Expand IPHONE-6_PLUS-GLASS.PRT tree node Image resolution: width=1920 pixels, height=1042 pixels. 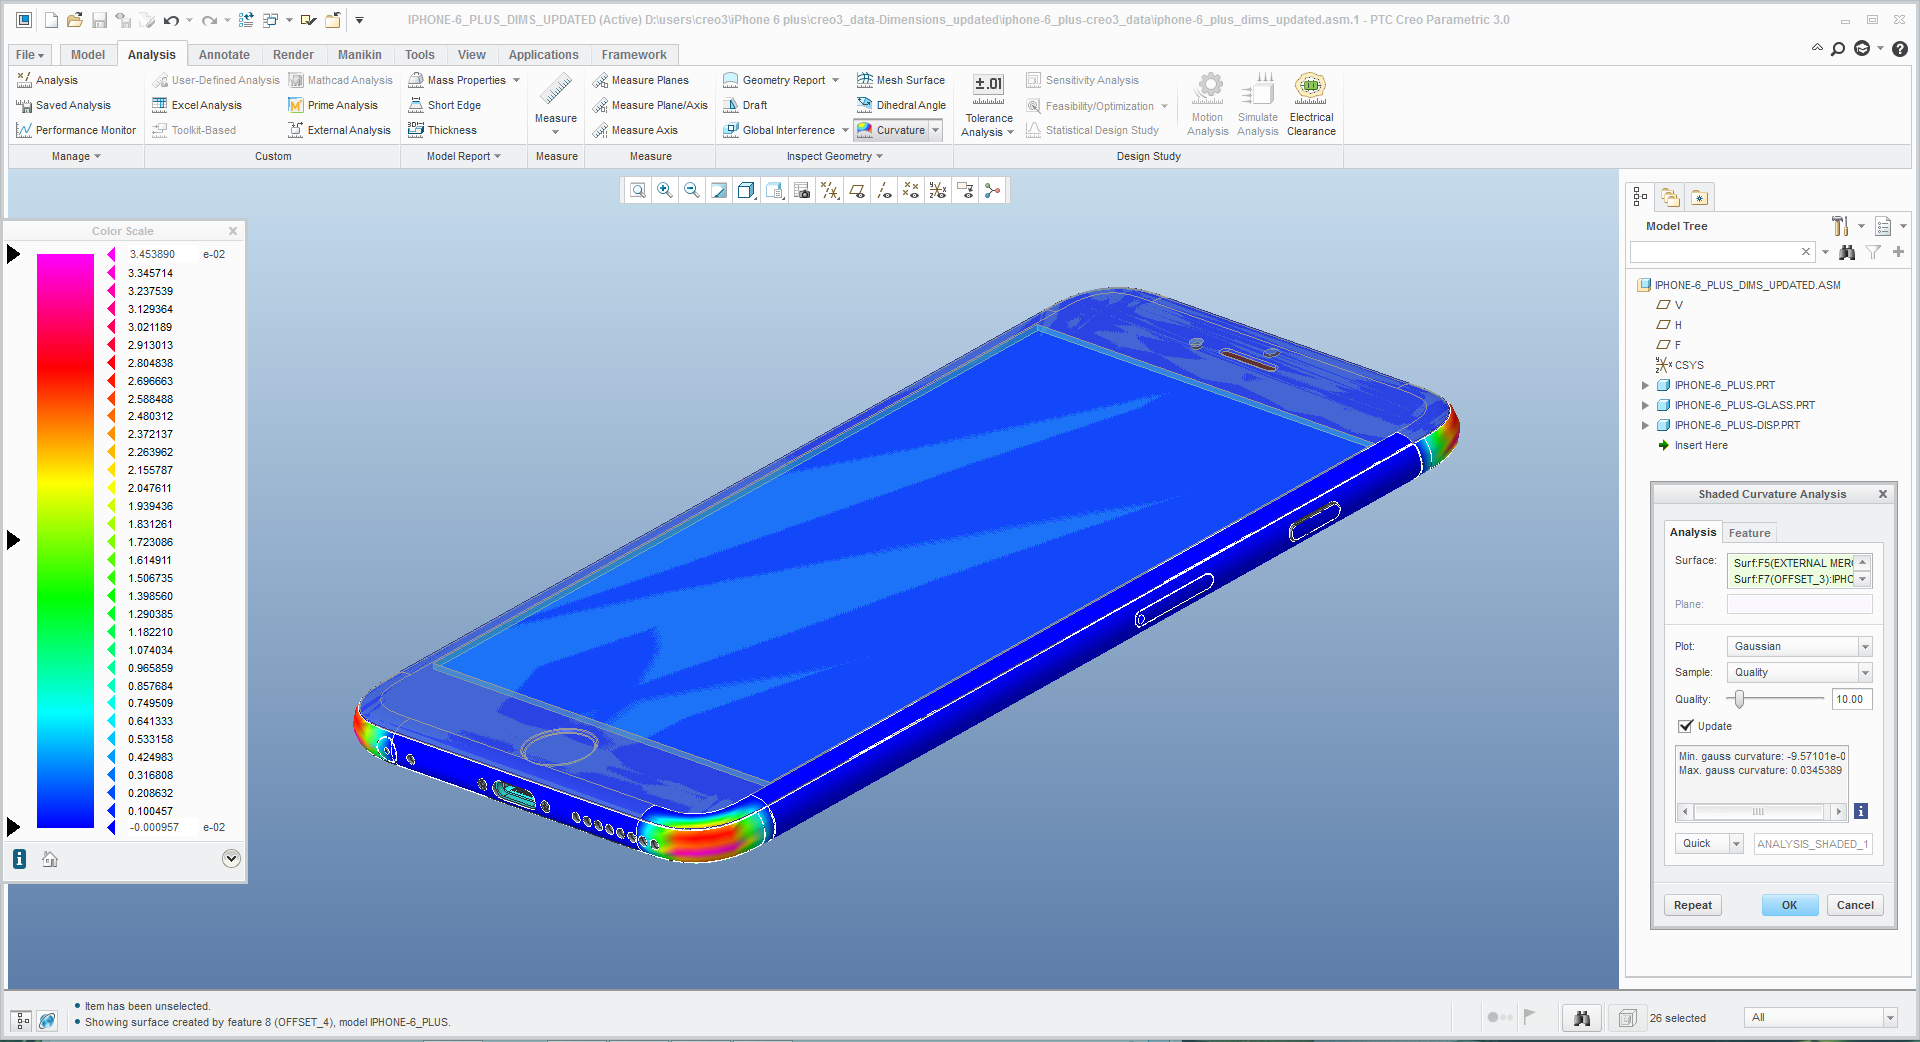tap(1645, 405)
